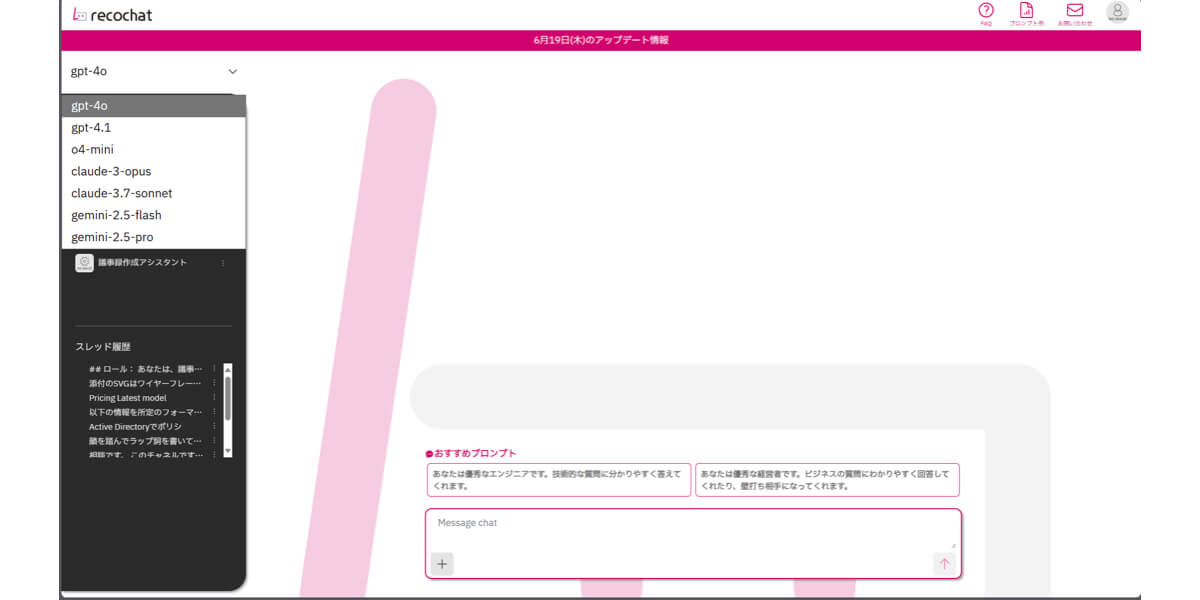Viewport: 1200px width, 600px height.
Task: Click thread history scrollbar up arrow
Action: (228, 368)
